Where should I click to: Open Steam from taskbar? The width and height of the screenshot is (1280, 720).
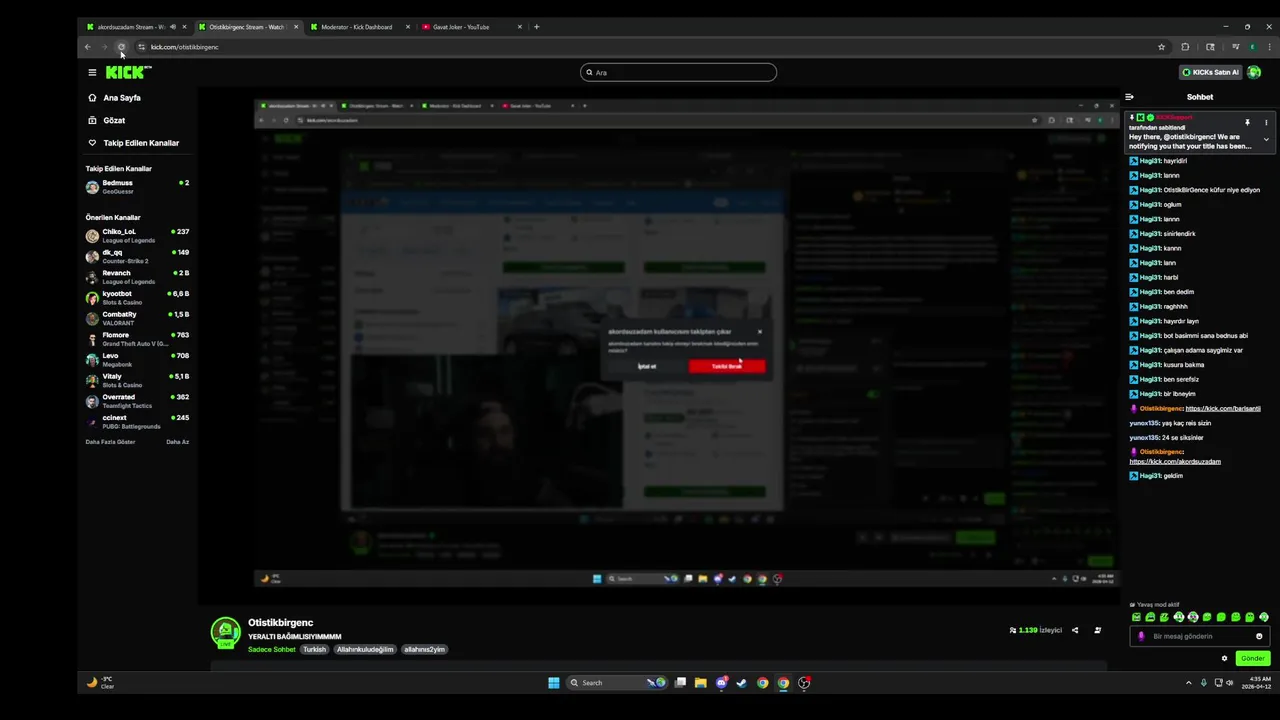(741, 683)
